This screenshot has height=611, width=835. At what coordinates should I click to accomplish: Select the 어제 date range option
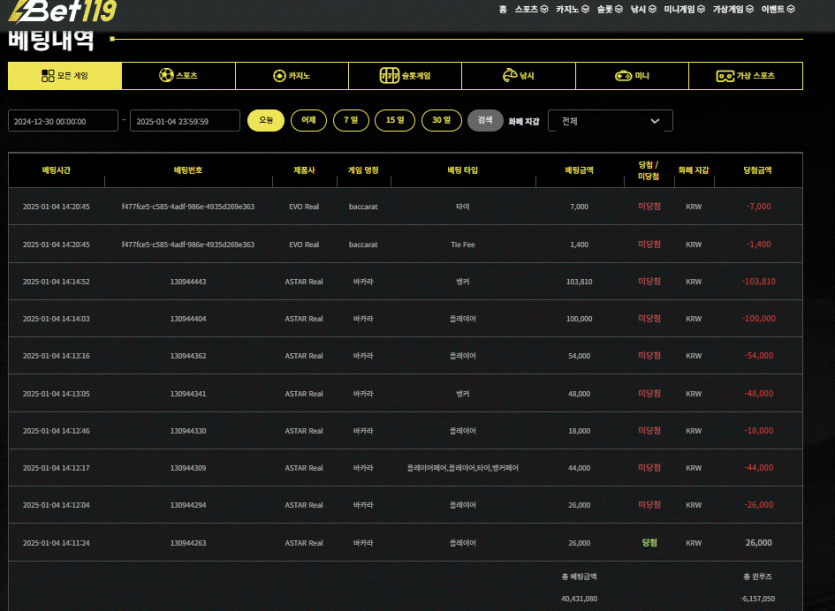(308, 120)
